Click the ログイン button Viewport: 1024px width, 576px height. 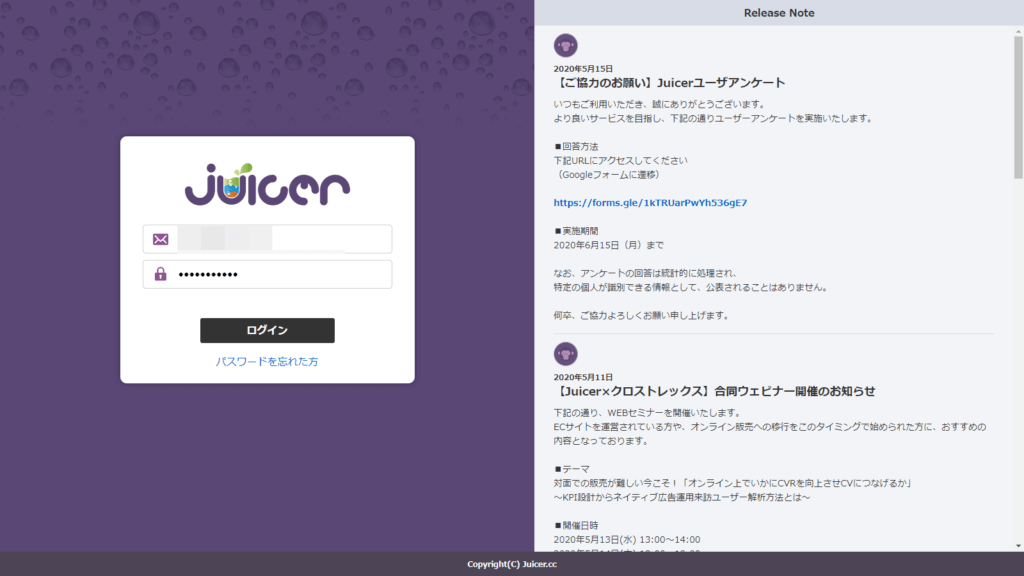click(267, 330)
